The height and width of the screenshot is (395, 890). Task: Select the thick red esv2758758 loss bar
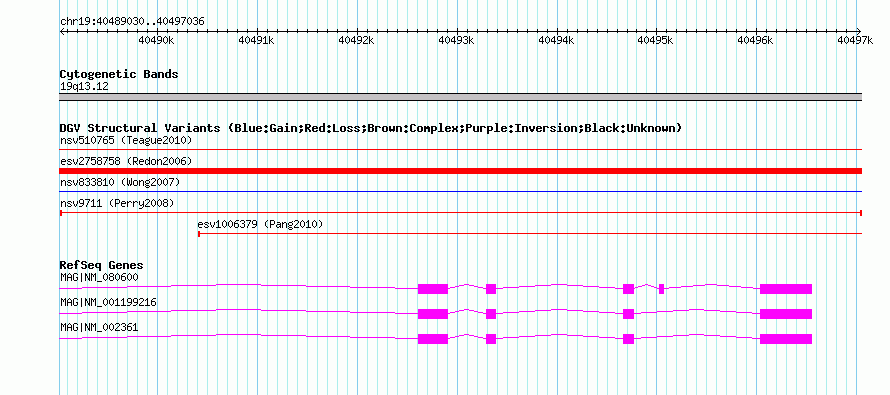[x=461, y=171]
